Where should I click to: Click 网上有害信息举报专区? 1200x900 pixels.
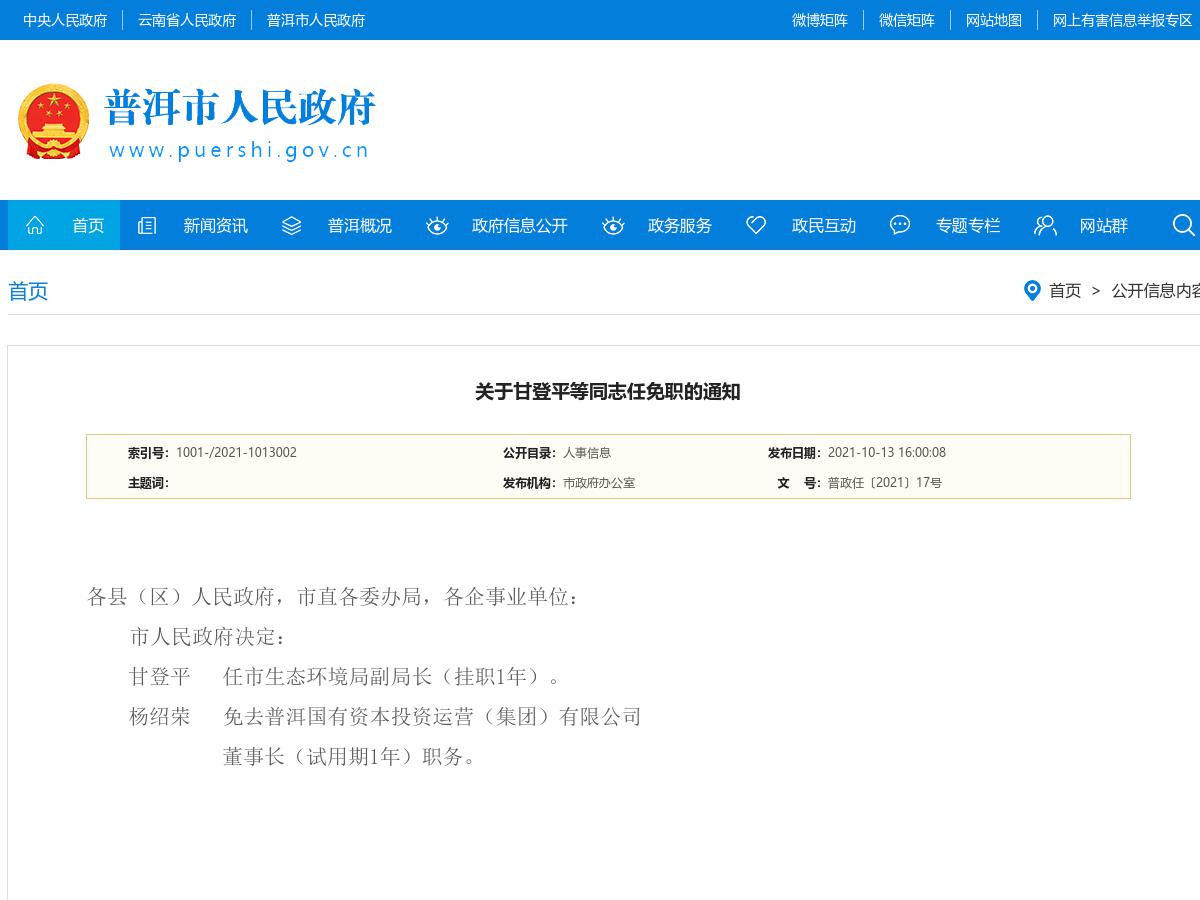click(x=1122, y=20)
